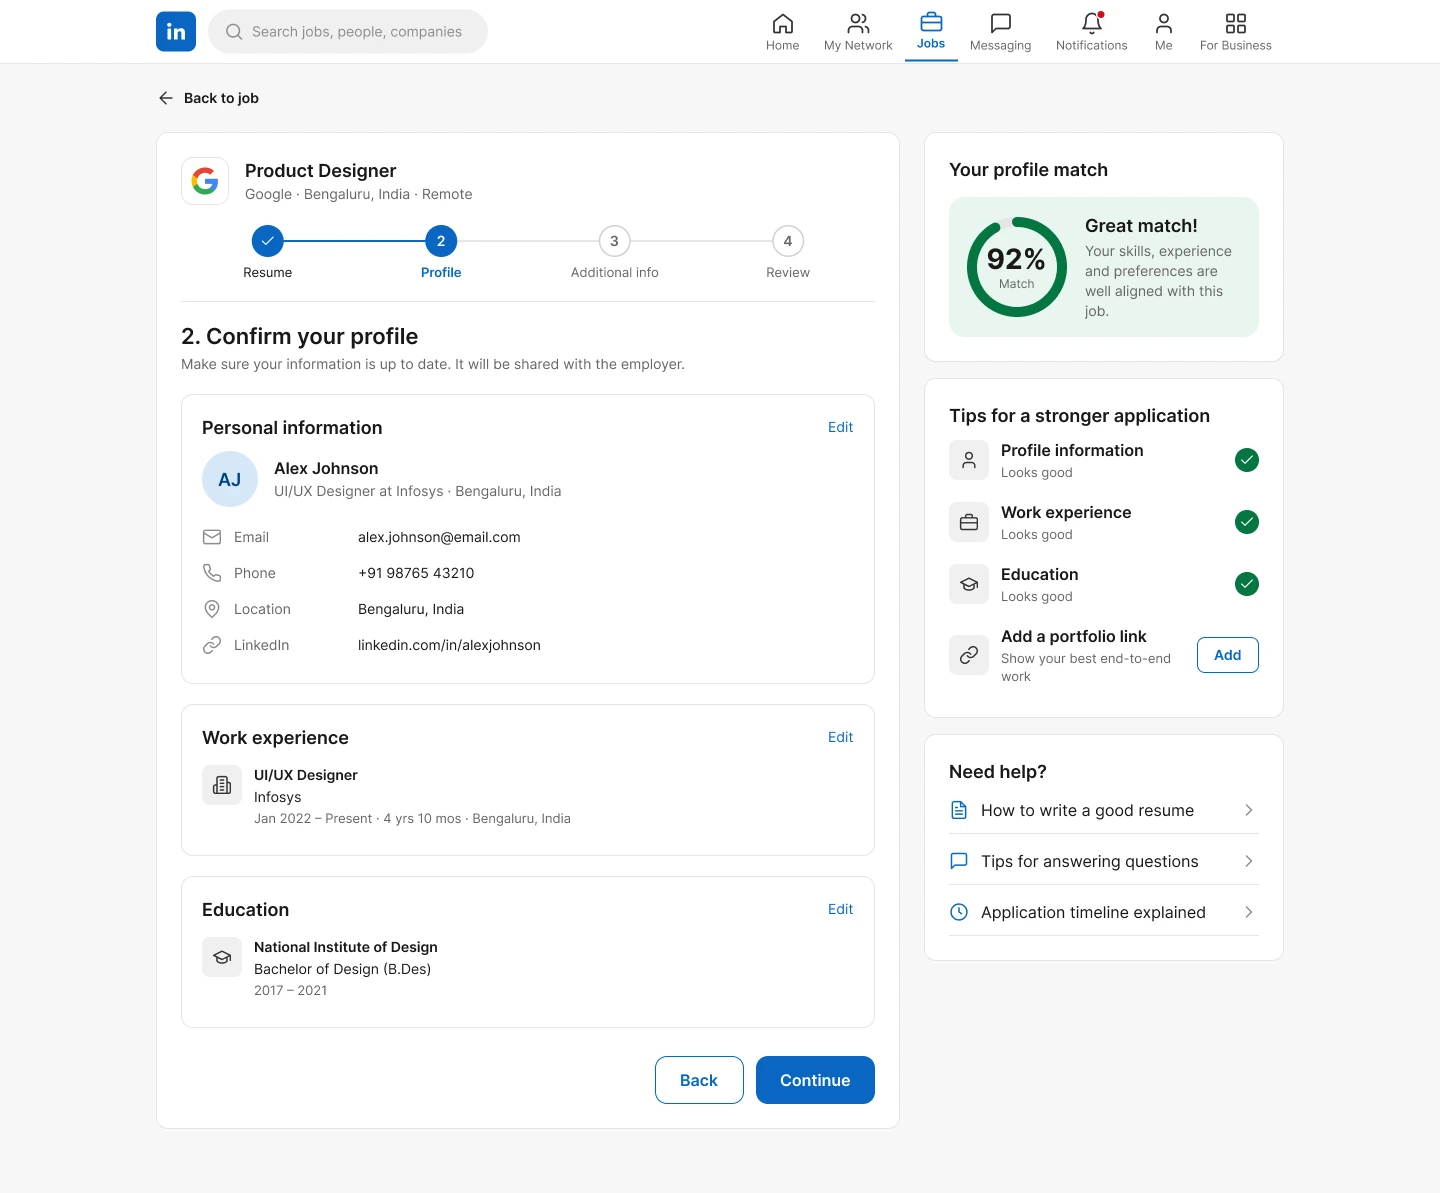Click the search magnifier icon
Image resolution: width=1440 pixels, height=1193 pixels.
click(x=234, y=32)
